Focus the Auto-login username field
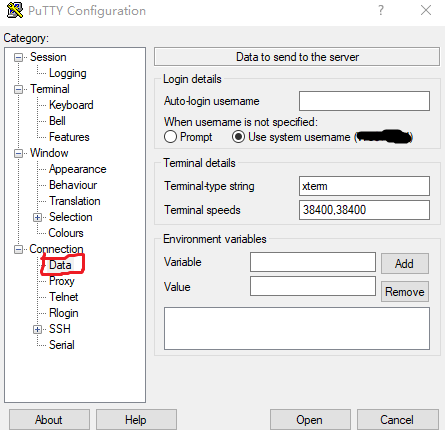 [x=364, y=101]
